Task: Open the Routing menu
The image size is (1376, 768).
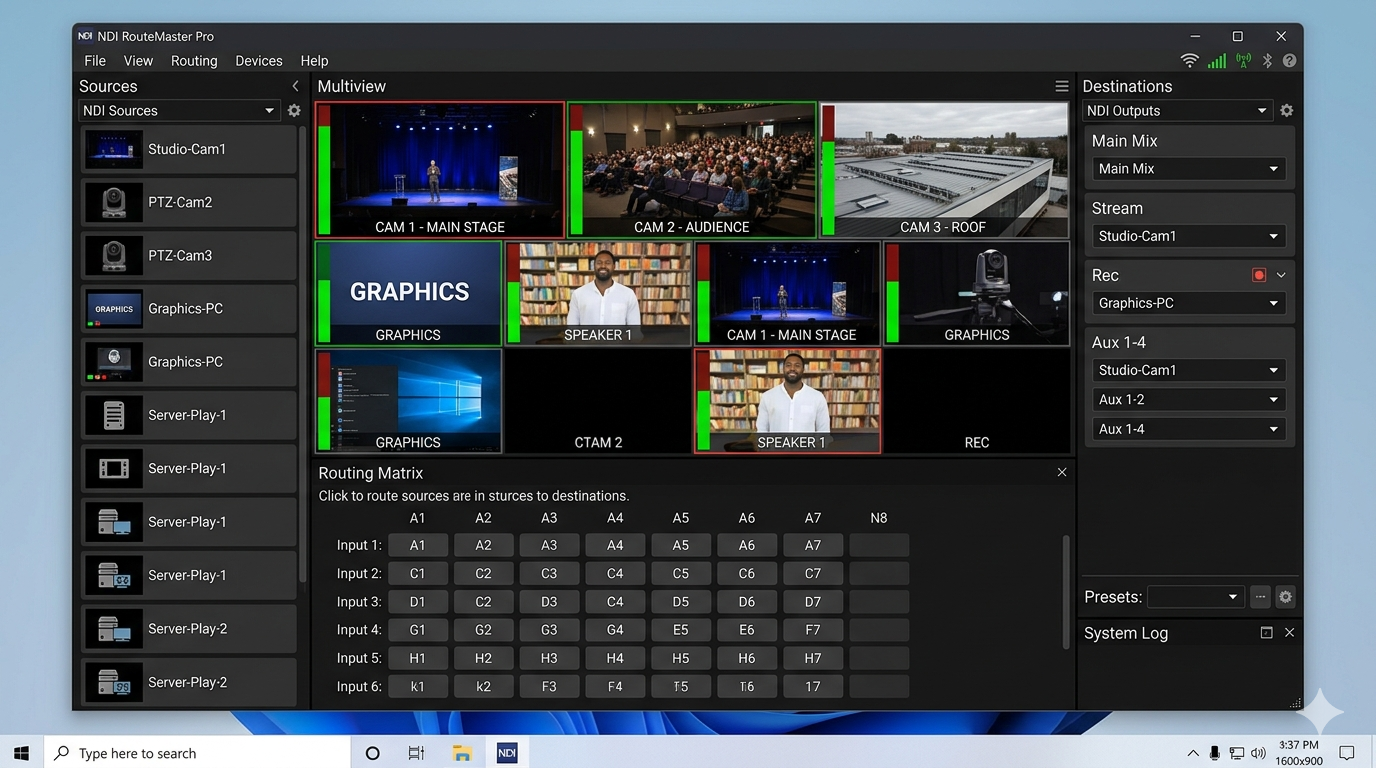Action: pyautogui.click(x=194, y=61)
